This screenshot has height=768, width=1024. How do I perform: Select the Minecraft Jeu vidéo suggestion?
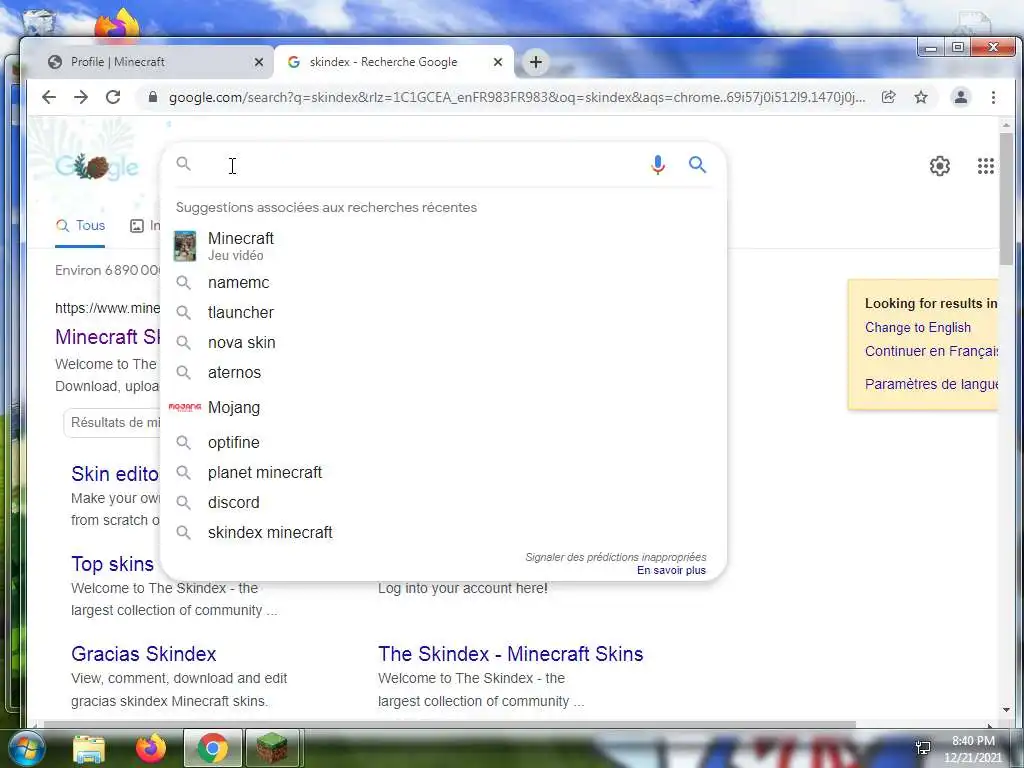click(443, 246)
